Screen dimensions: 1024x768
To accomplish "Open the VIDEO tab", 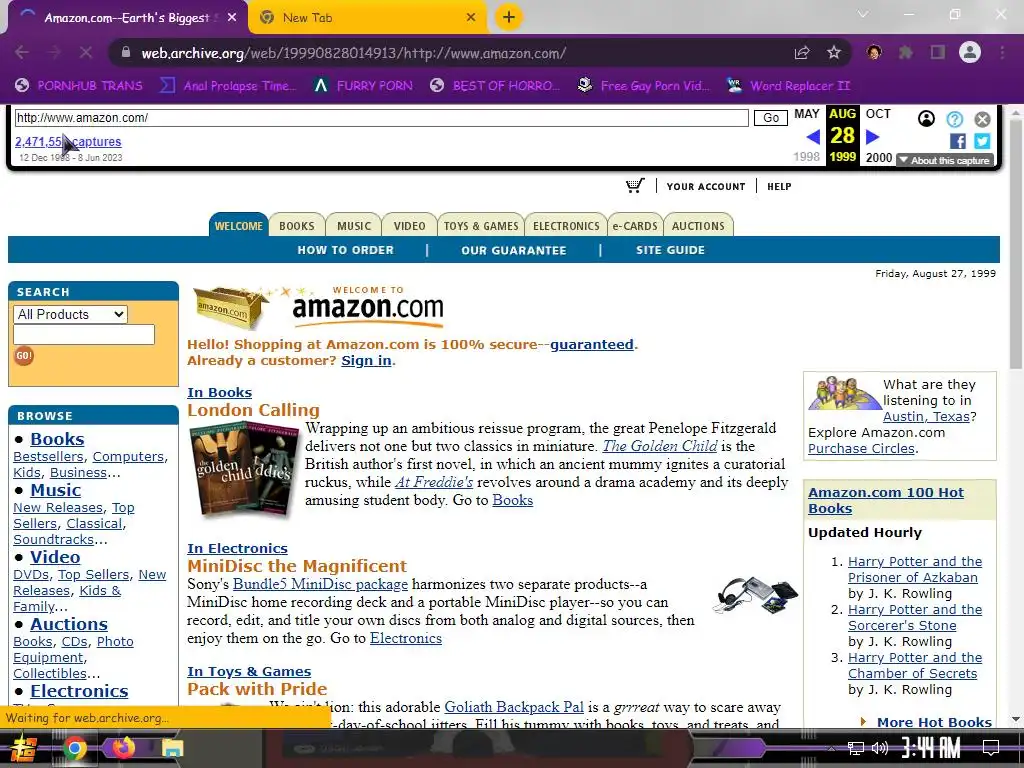I will [x=409, y=226].
